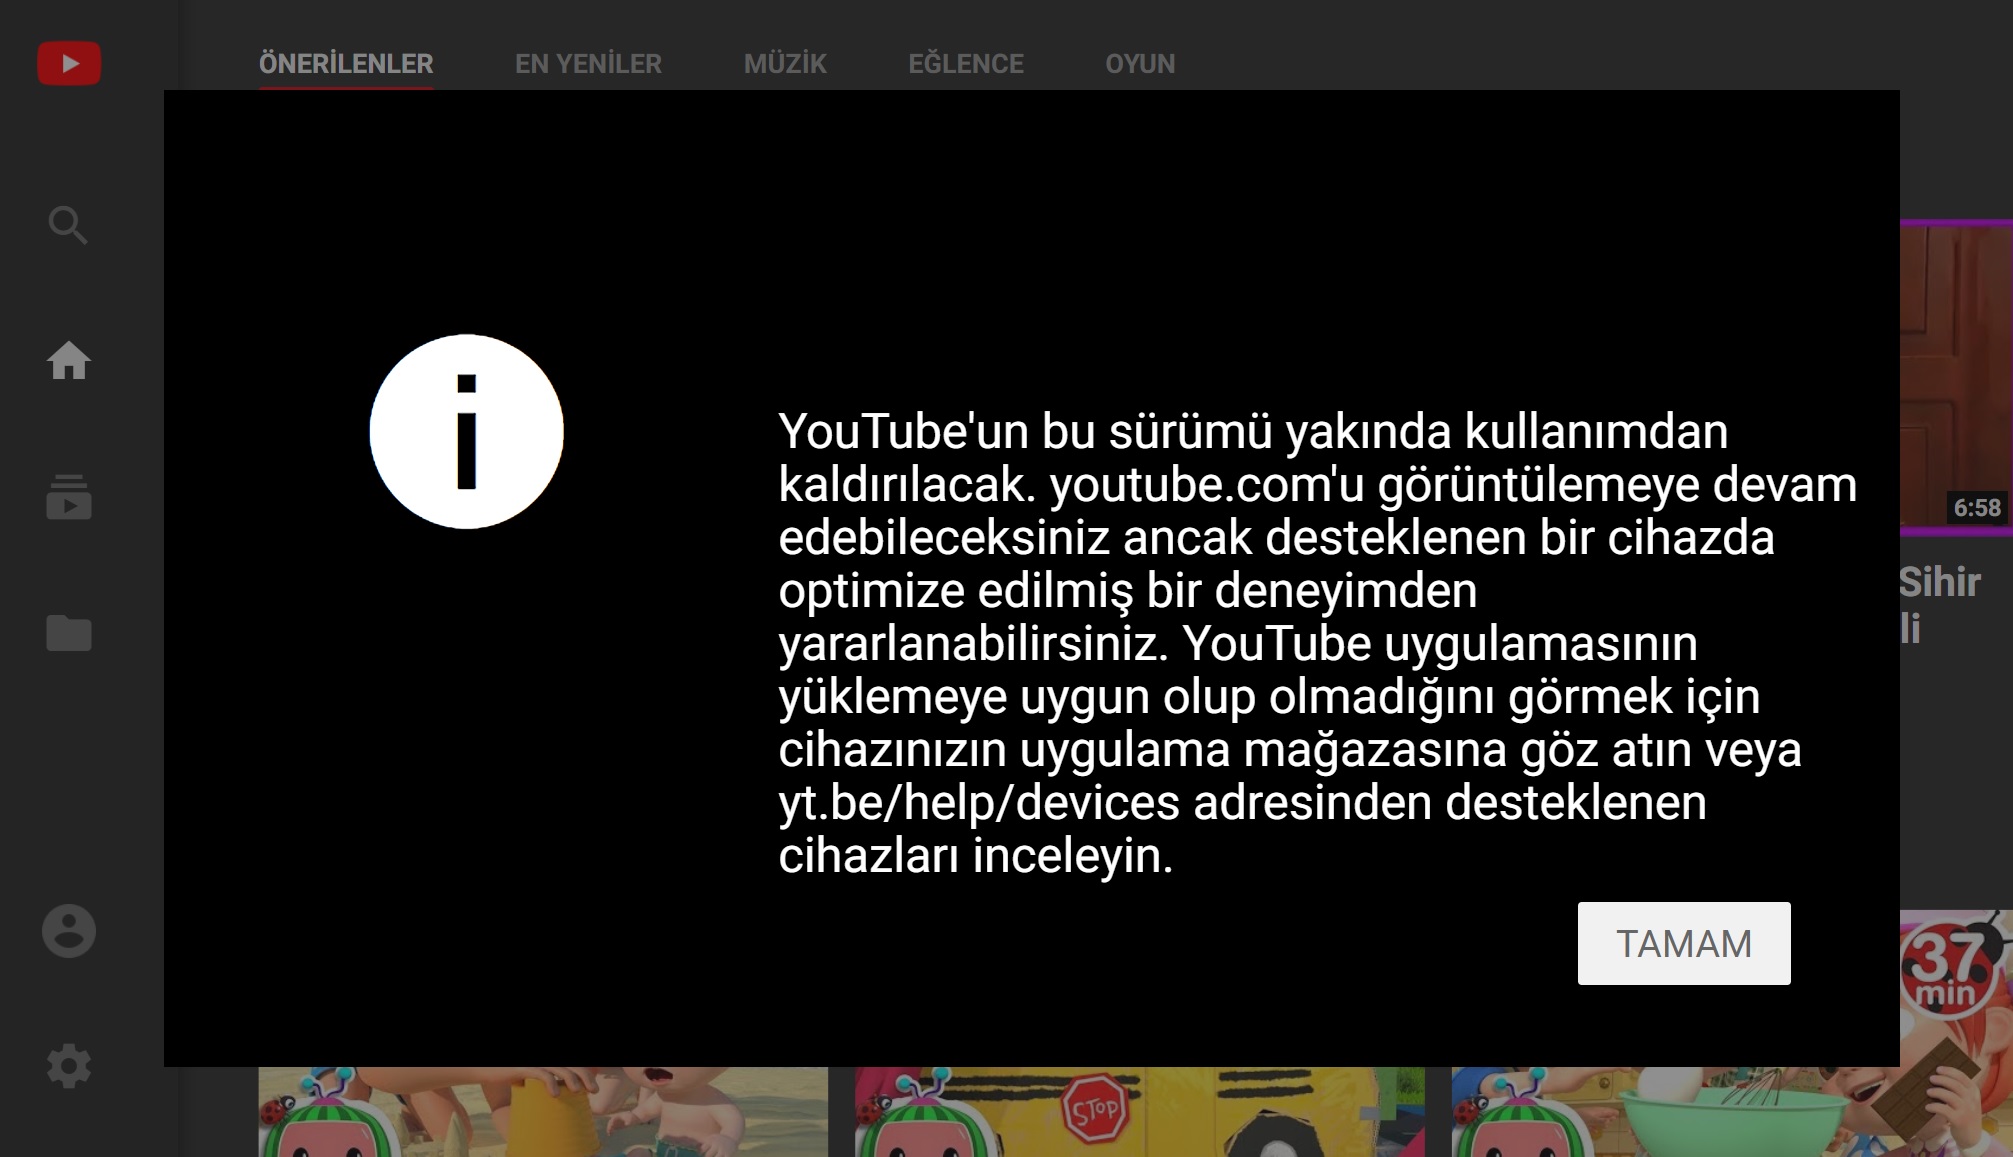The height and width of the screenshot is (1157, 2013).
Task: Open the MÜZİK tab
Action: pos(785,64)
